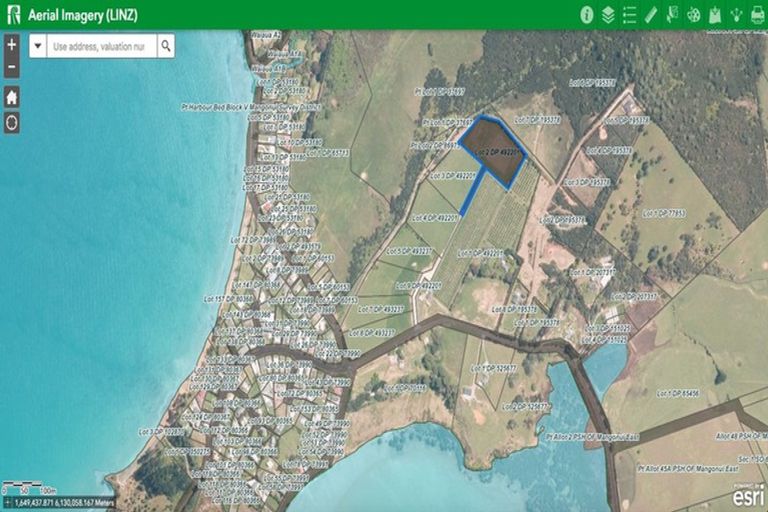Select the Measure ruler tool

[x=651, y=14]
